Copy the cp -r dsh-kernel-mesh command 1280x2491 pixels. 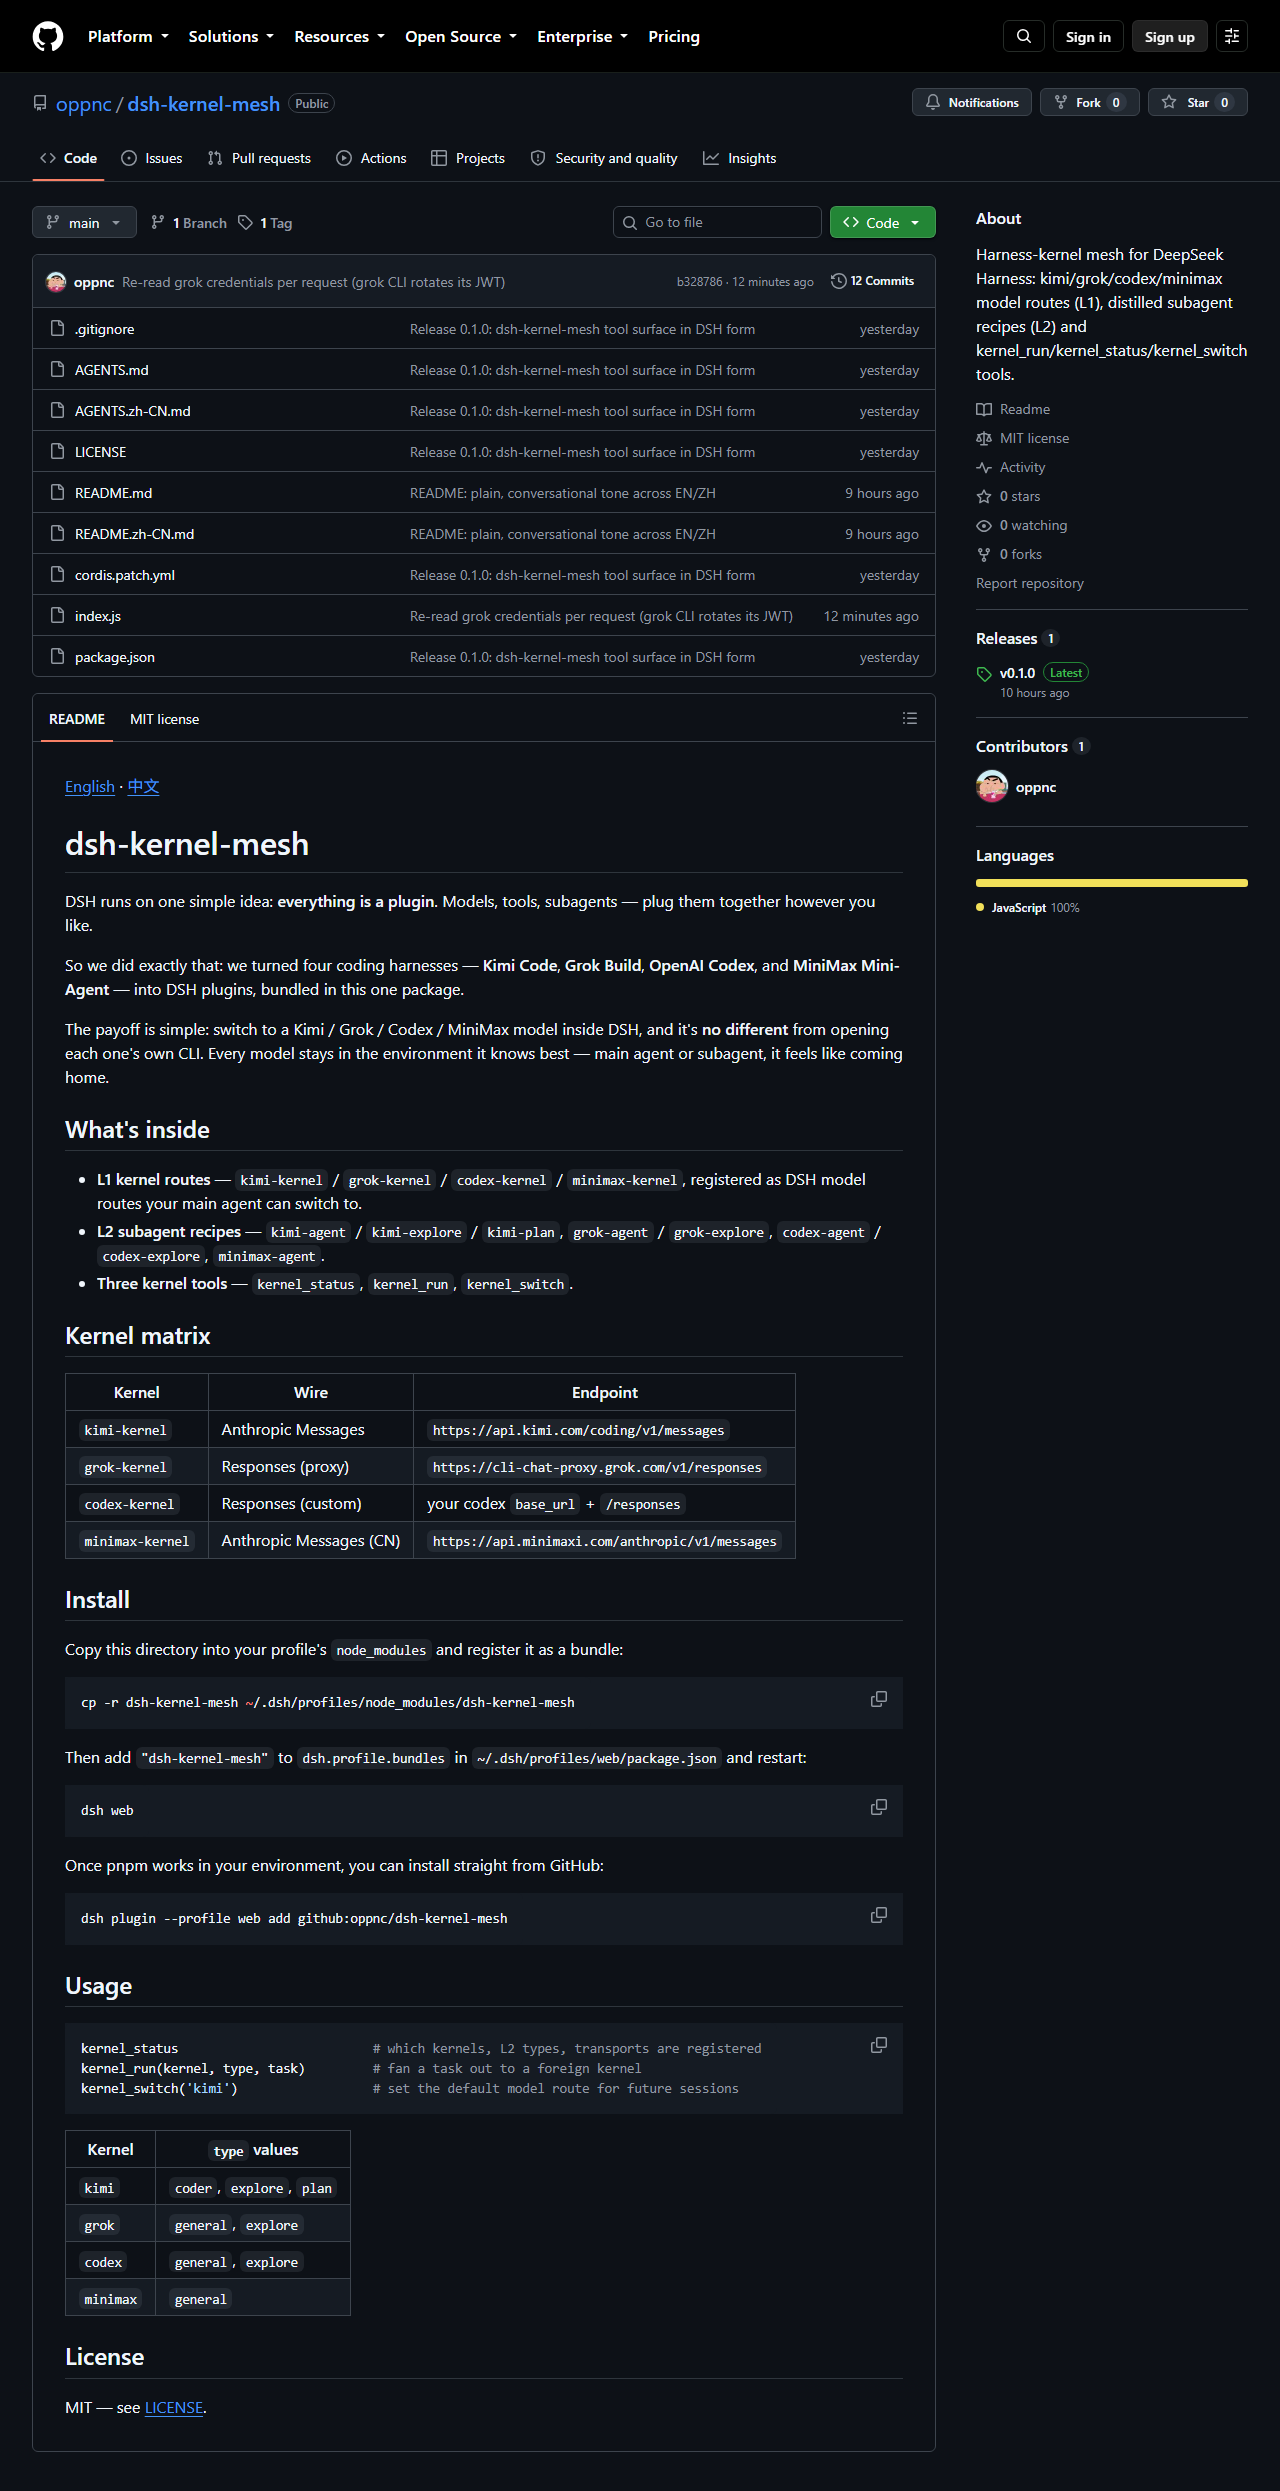point(879,1699)
